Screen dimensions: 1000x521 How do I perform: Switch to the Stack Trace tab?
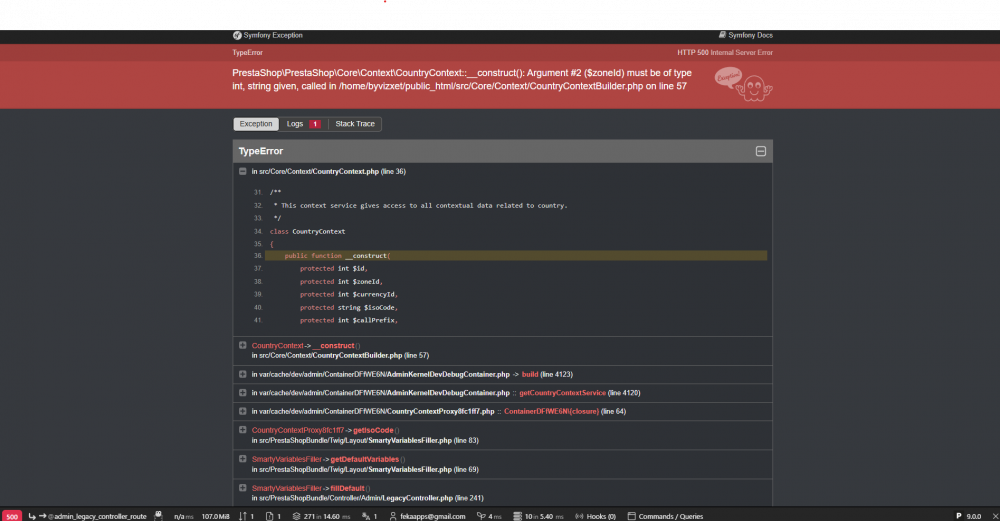pyautogui.click(x=355, y=124)
